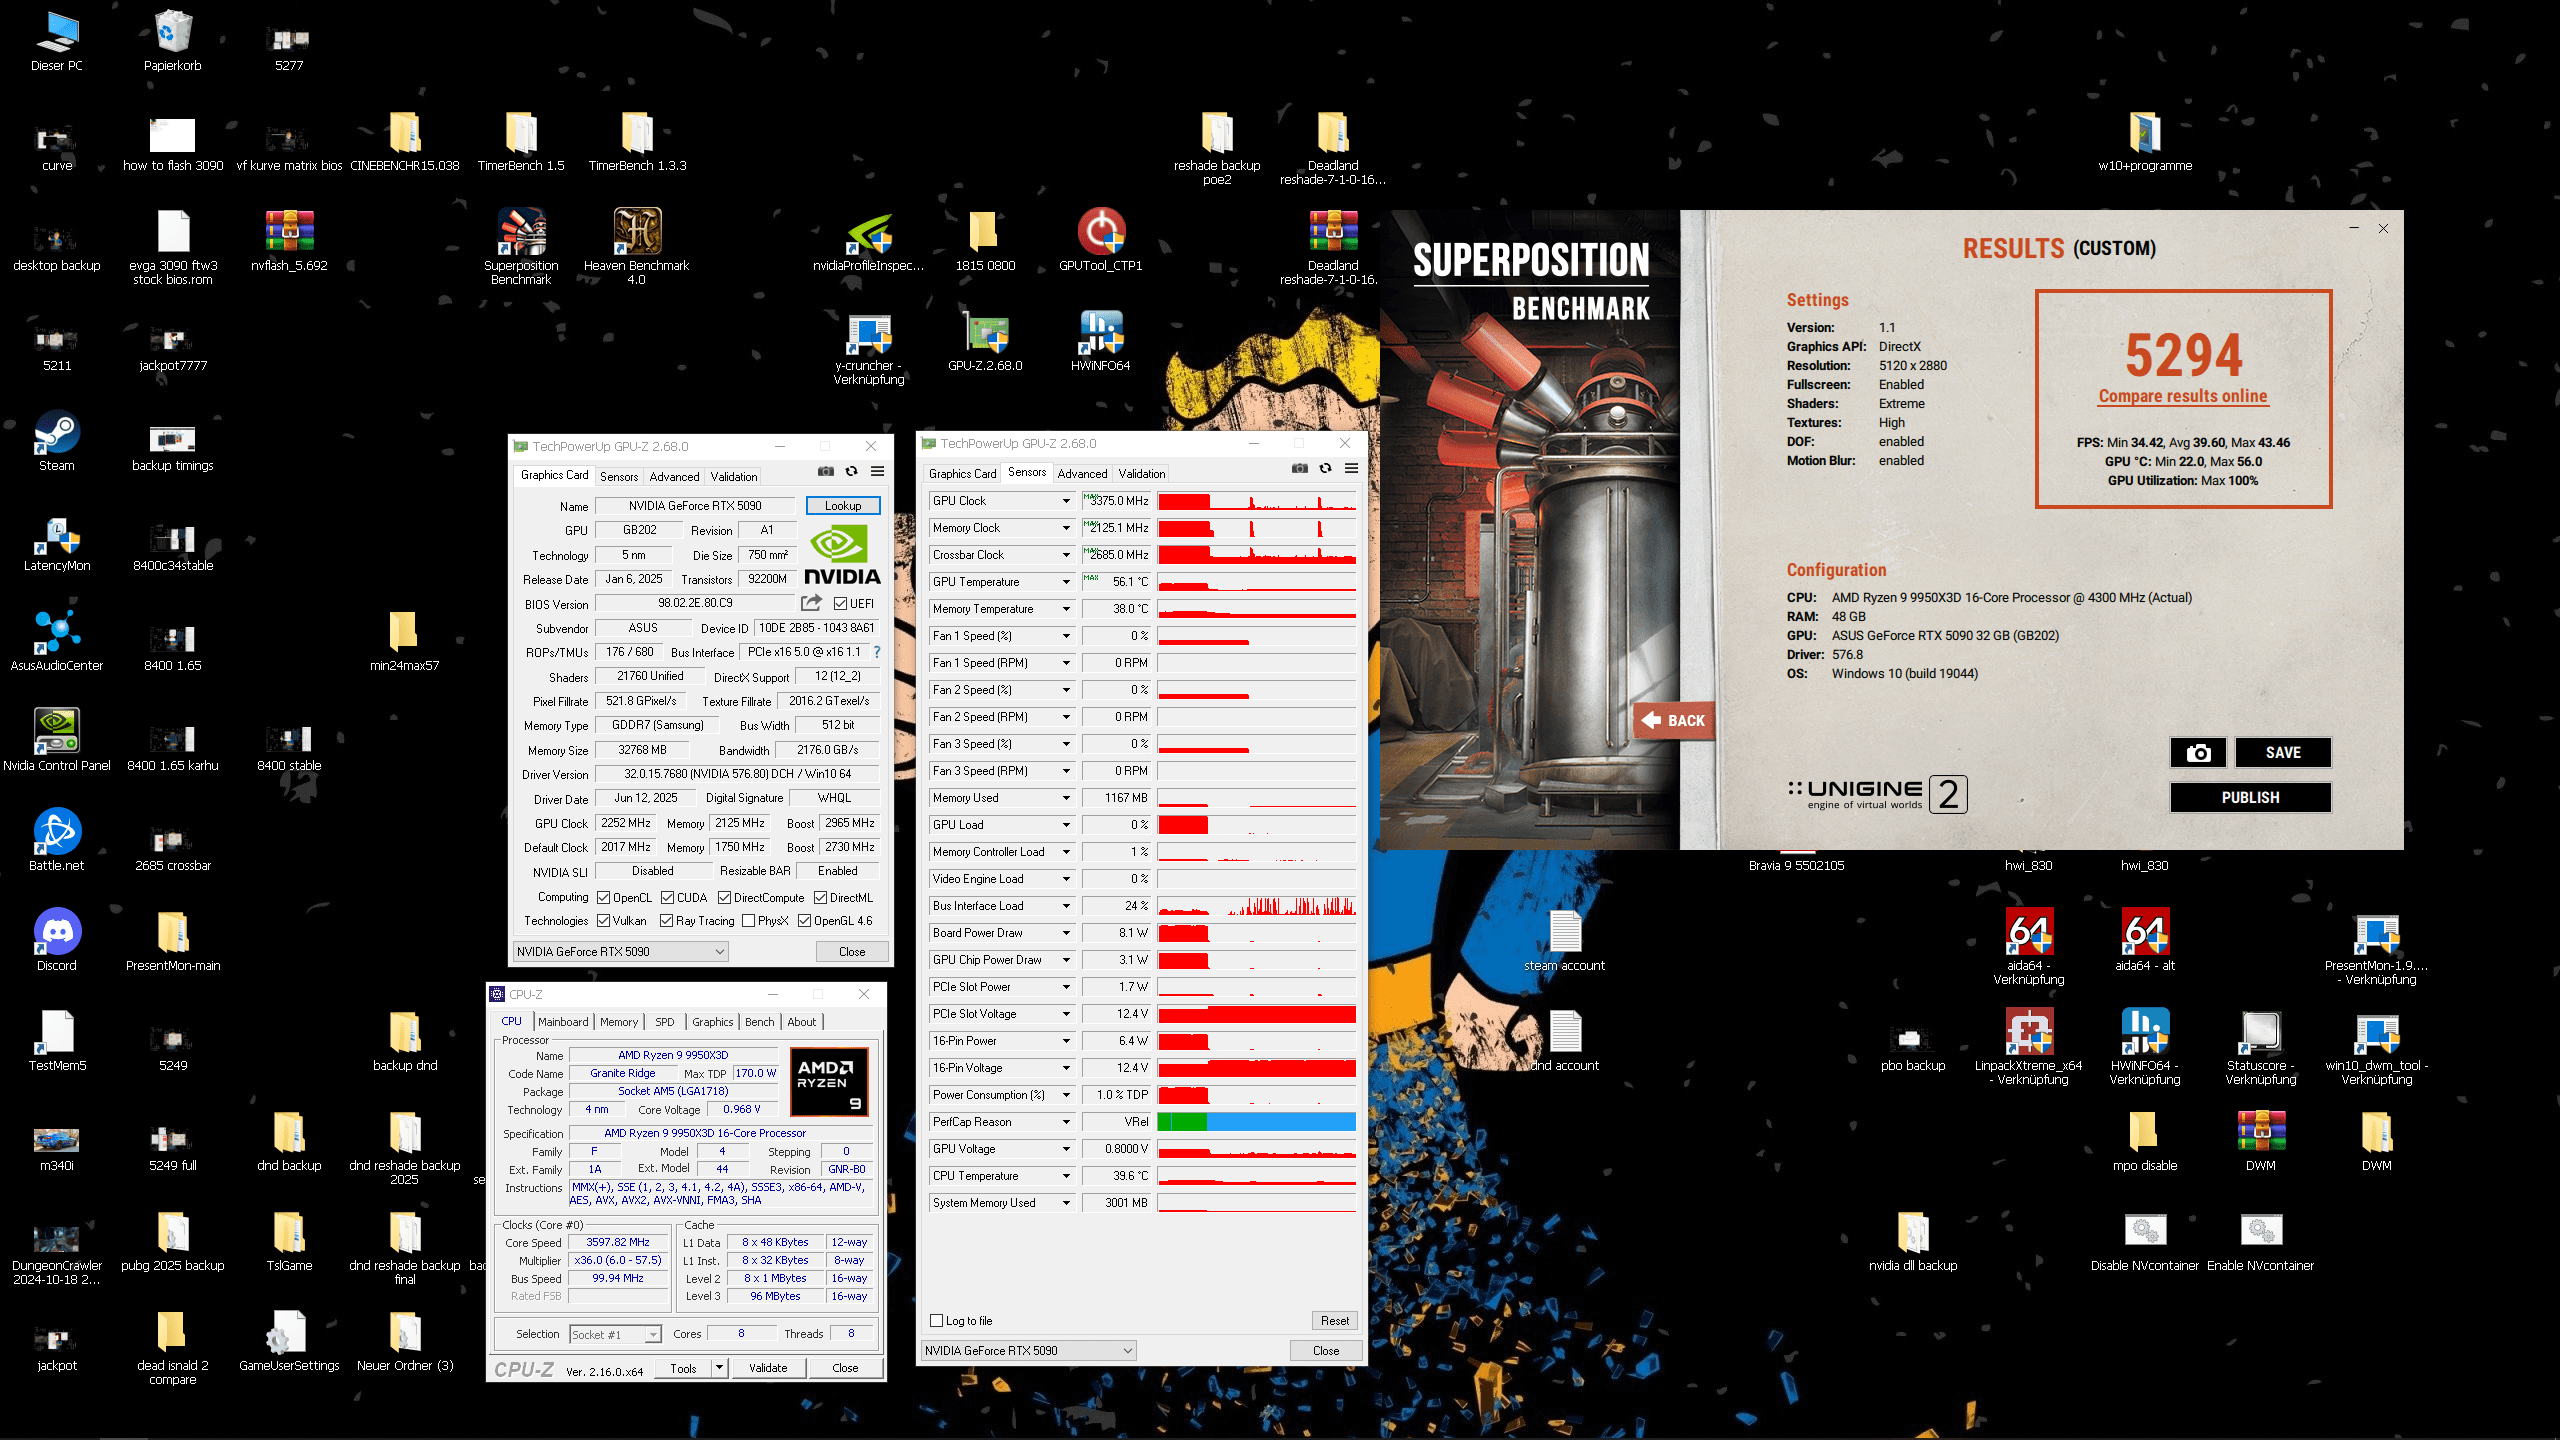Image resolution: width=2560 pixels, height=1440 pixels.
Task: Switch to the Advanced tab in GPU-Z sensors window
Action: (1082, 474)
